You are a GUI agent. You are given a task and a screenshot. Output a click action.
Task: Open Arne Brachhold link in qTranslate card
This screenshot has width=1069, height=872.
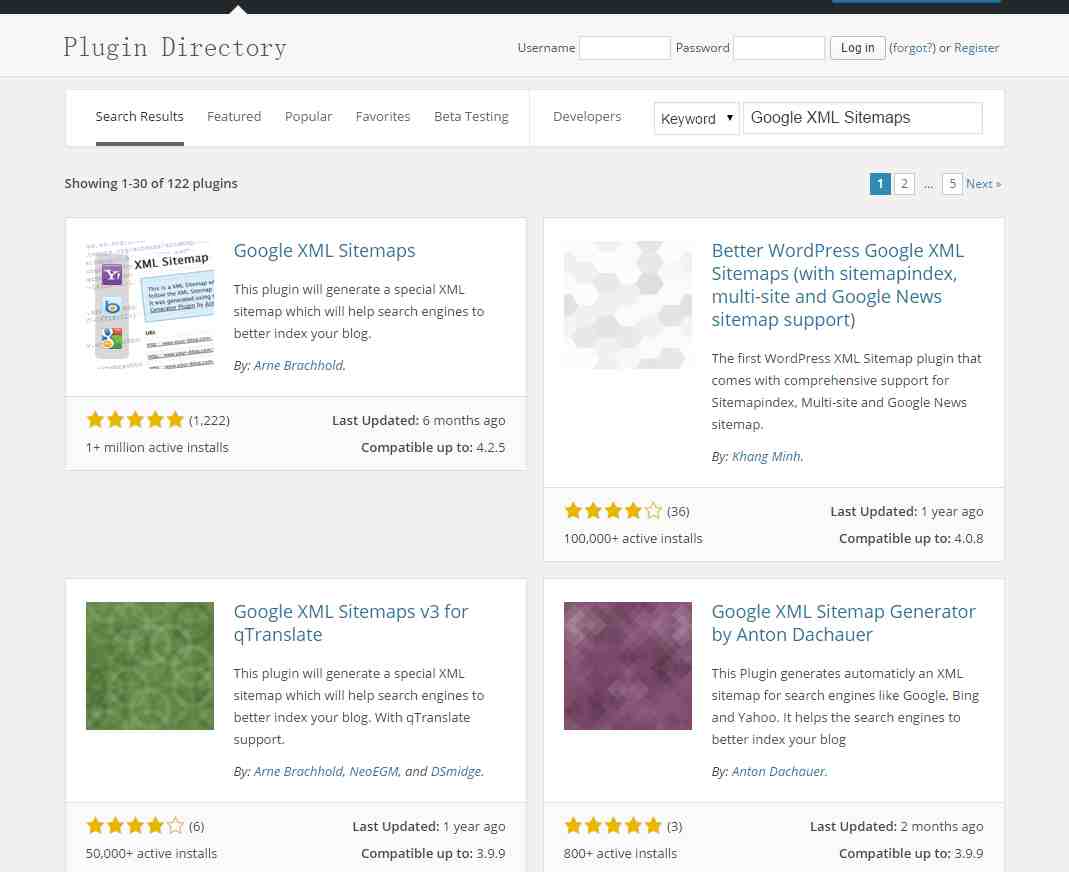299,771
